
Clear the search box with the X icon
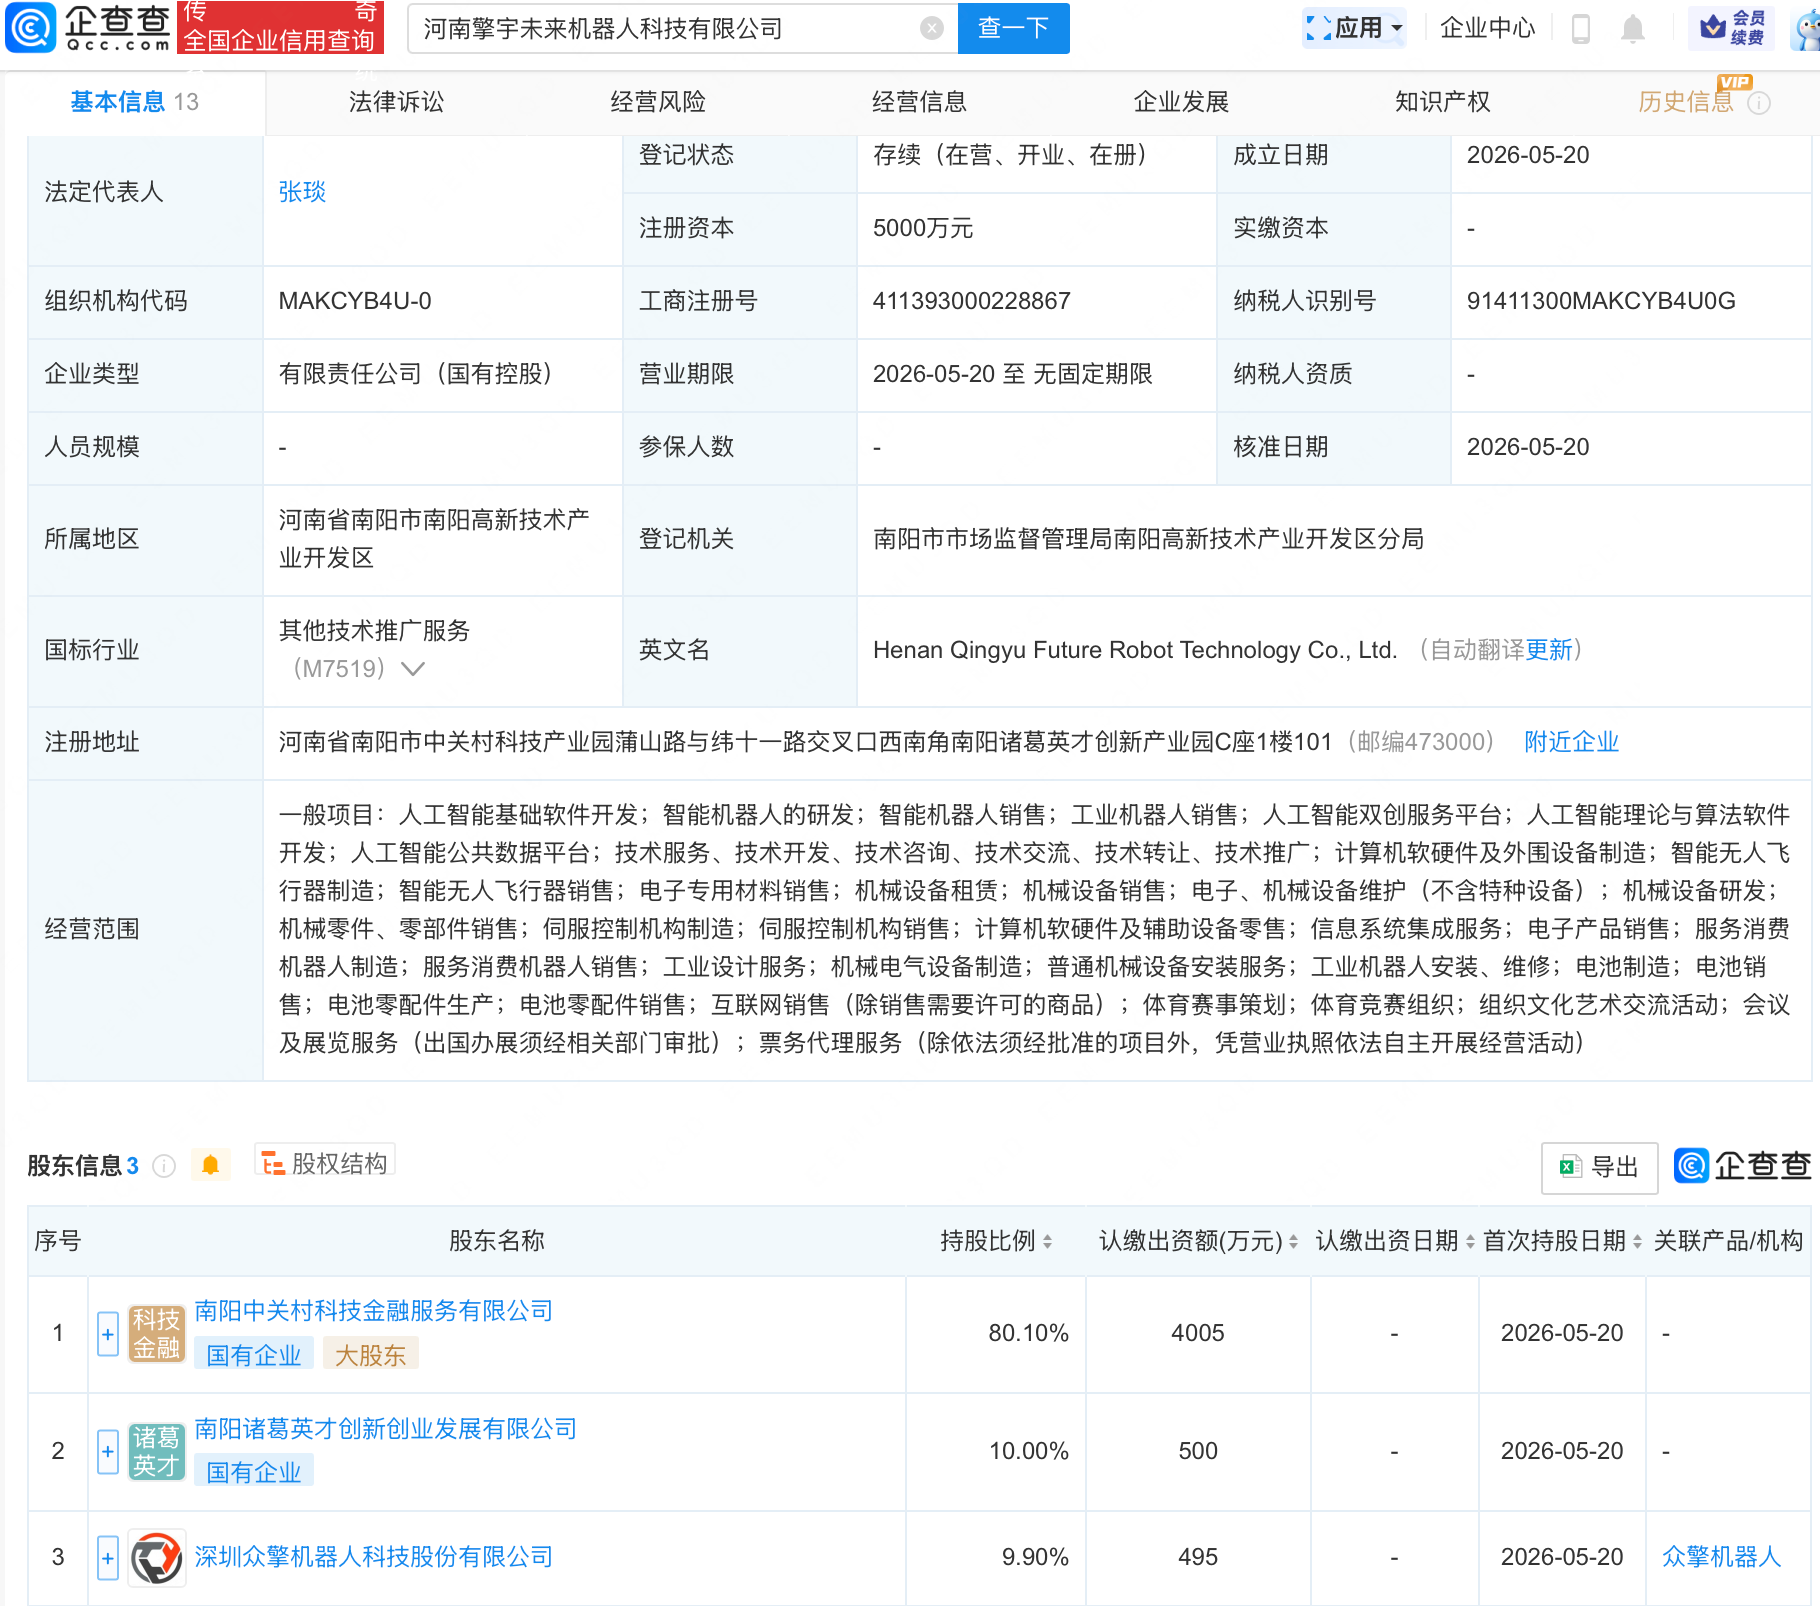click(x=931, y=28)
